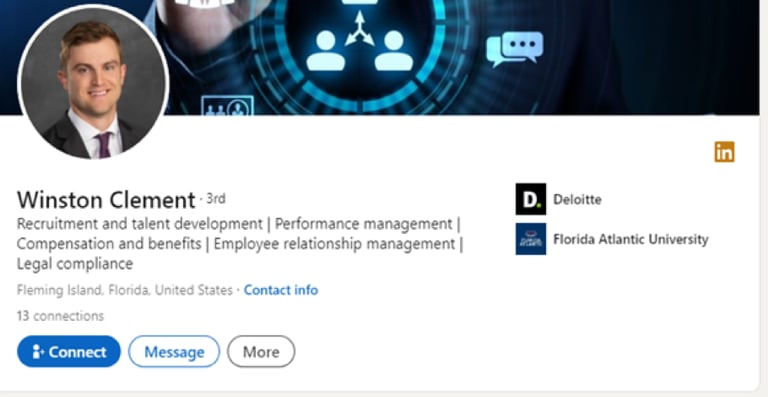Click the add-person icon inside Connect
768x397 pixels.
pos(38,351)
